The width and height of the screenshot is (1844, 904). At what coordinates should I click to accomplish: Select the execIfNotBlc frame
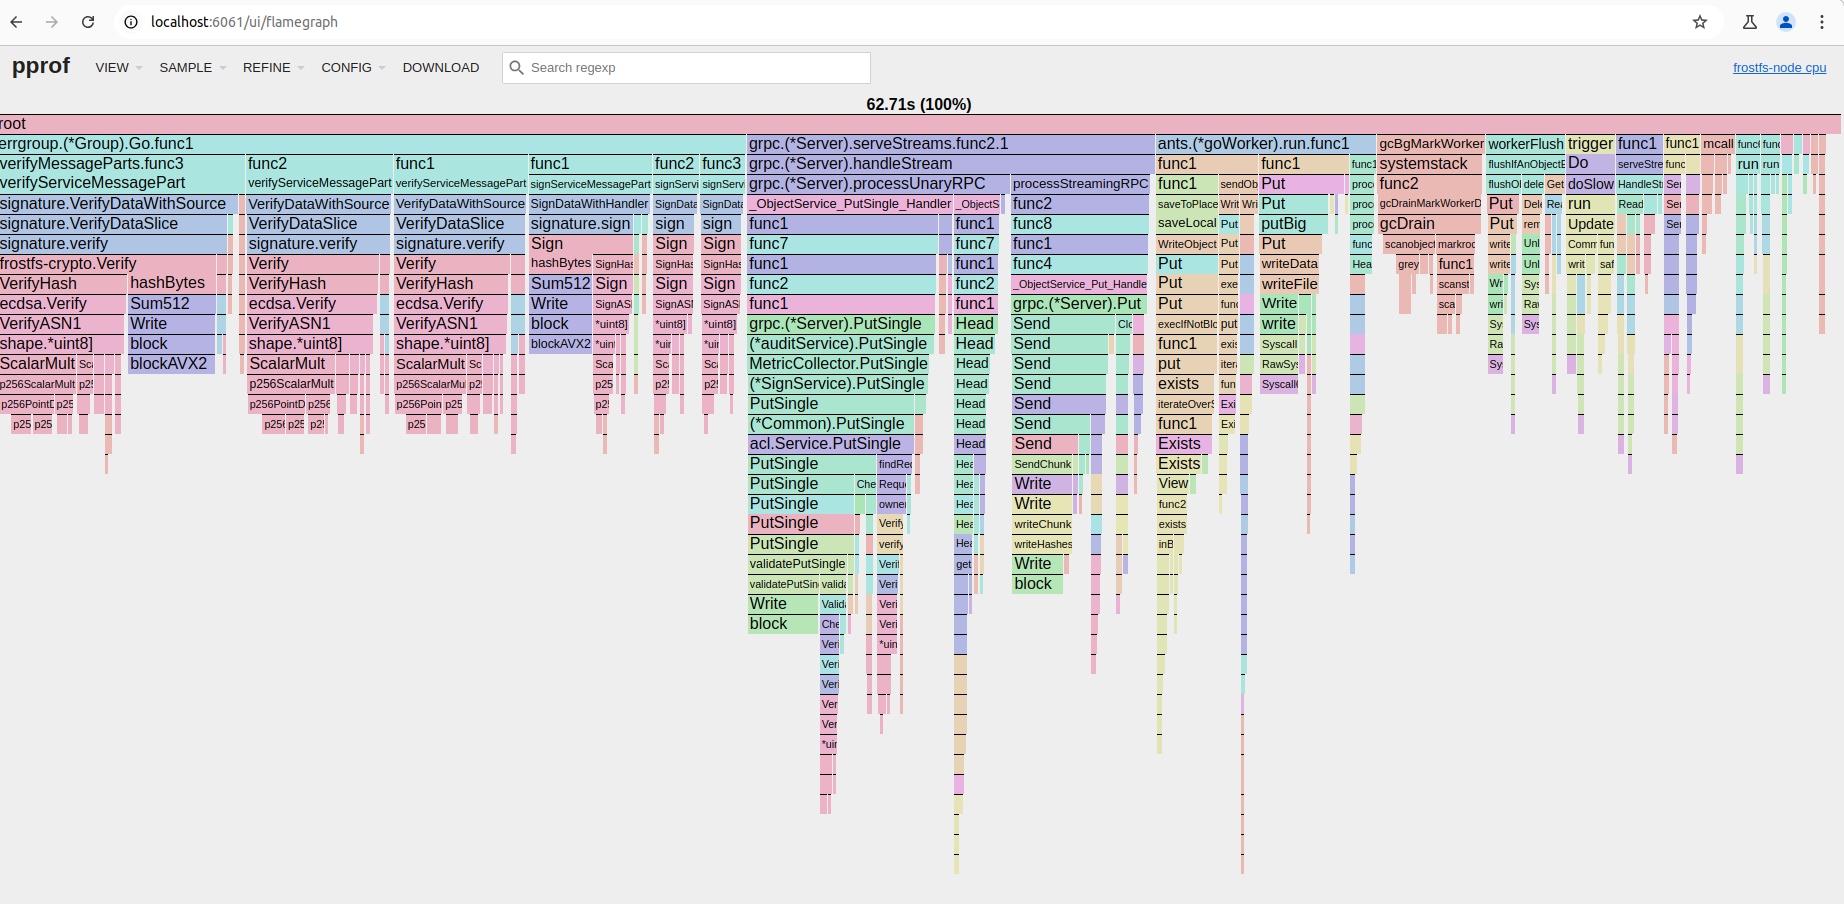pyautogui.click(x=1187, y=324)
